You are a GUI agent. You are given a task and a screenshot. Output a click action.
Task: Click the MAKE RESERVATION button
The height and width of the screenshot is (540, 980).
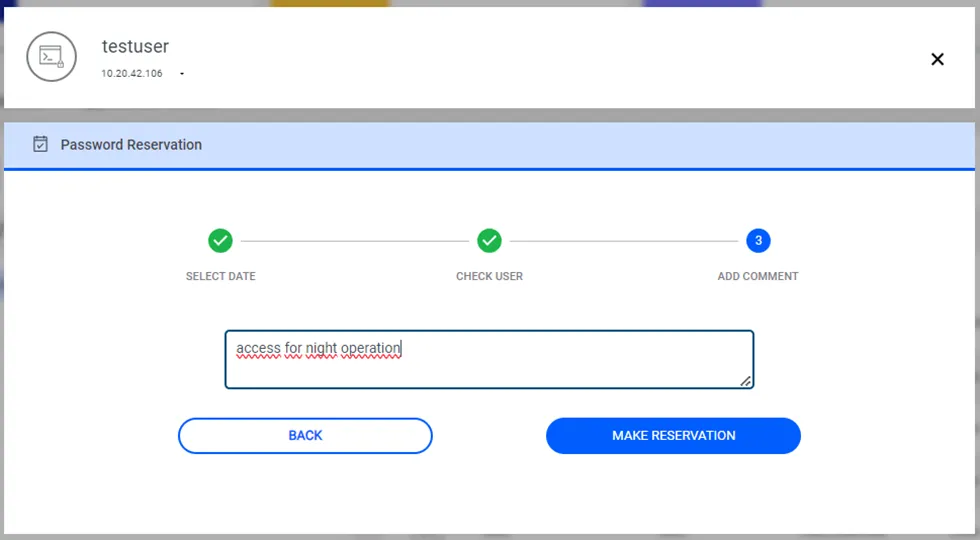[x=673, y=436]
